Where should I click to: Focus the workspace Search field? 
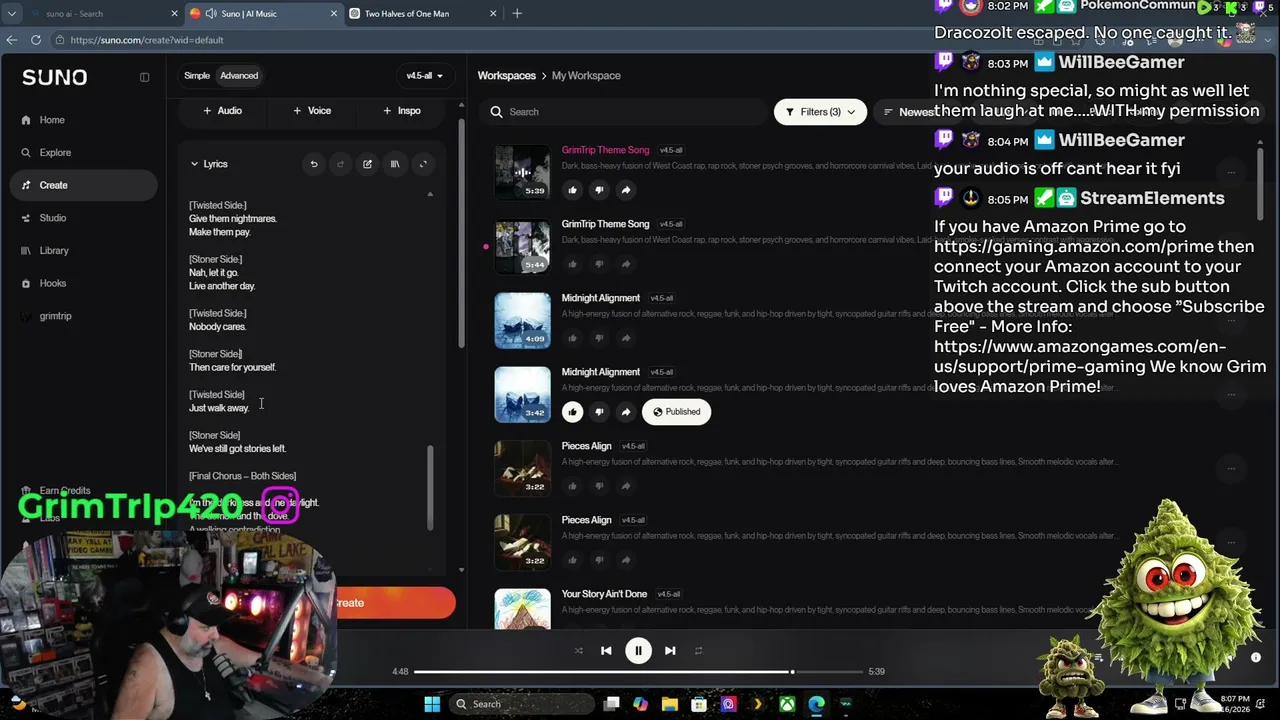coord(625,112)
